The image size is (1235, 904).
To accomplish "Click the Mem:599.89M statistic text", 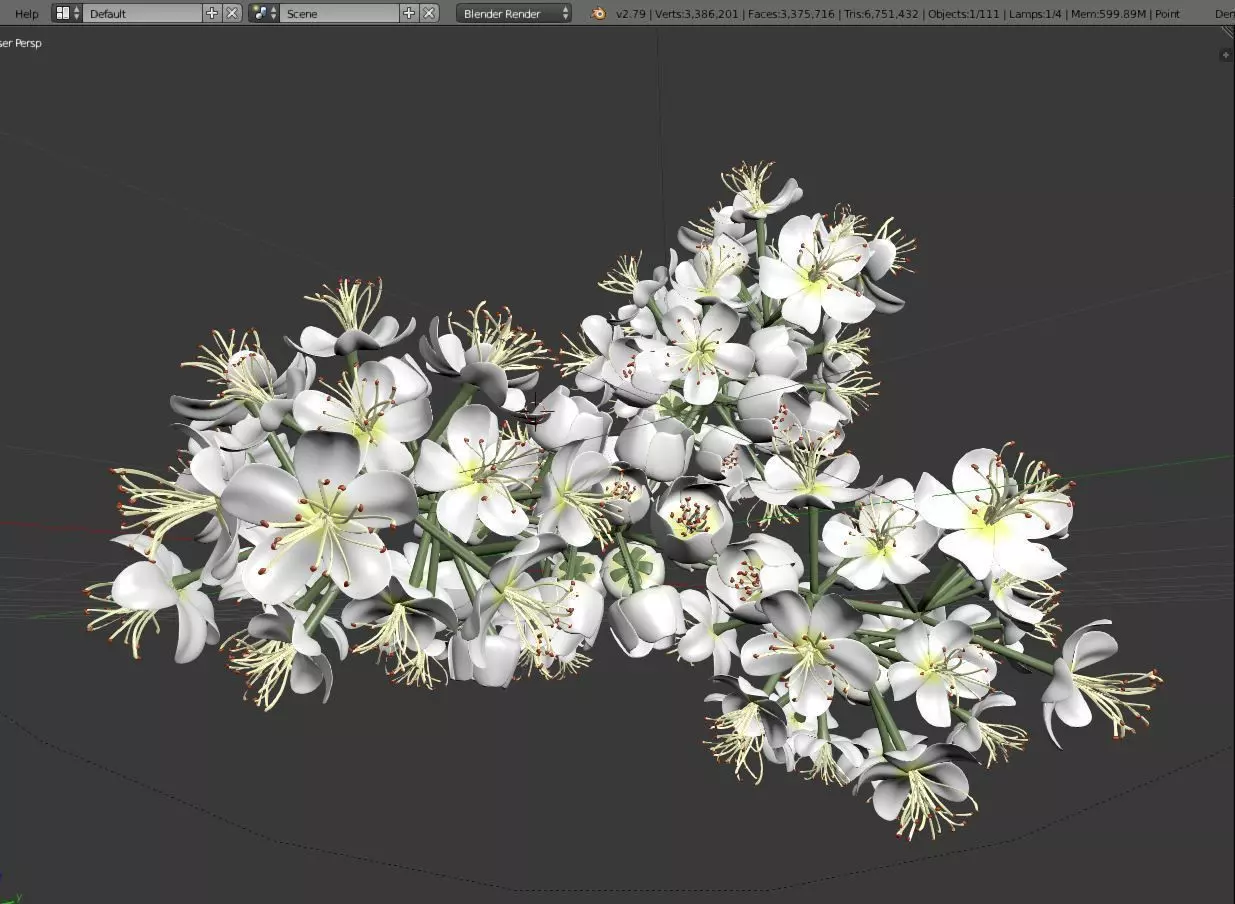I will point(1110,14).
